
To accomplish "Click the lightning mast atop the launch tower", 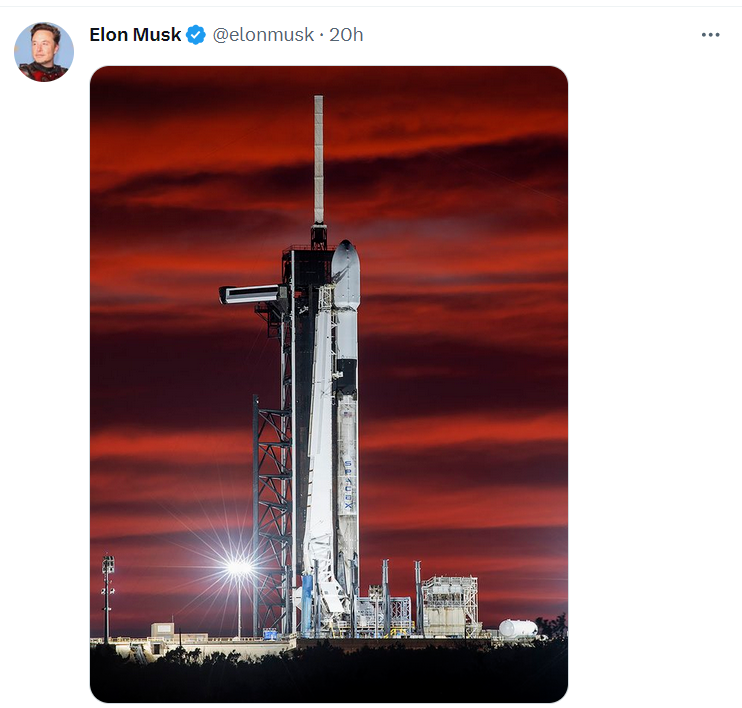I will point(319,160).
